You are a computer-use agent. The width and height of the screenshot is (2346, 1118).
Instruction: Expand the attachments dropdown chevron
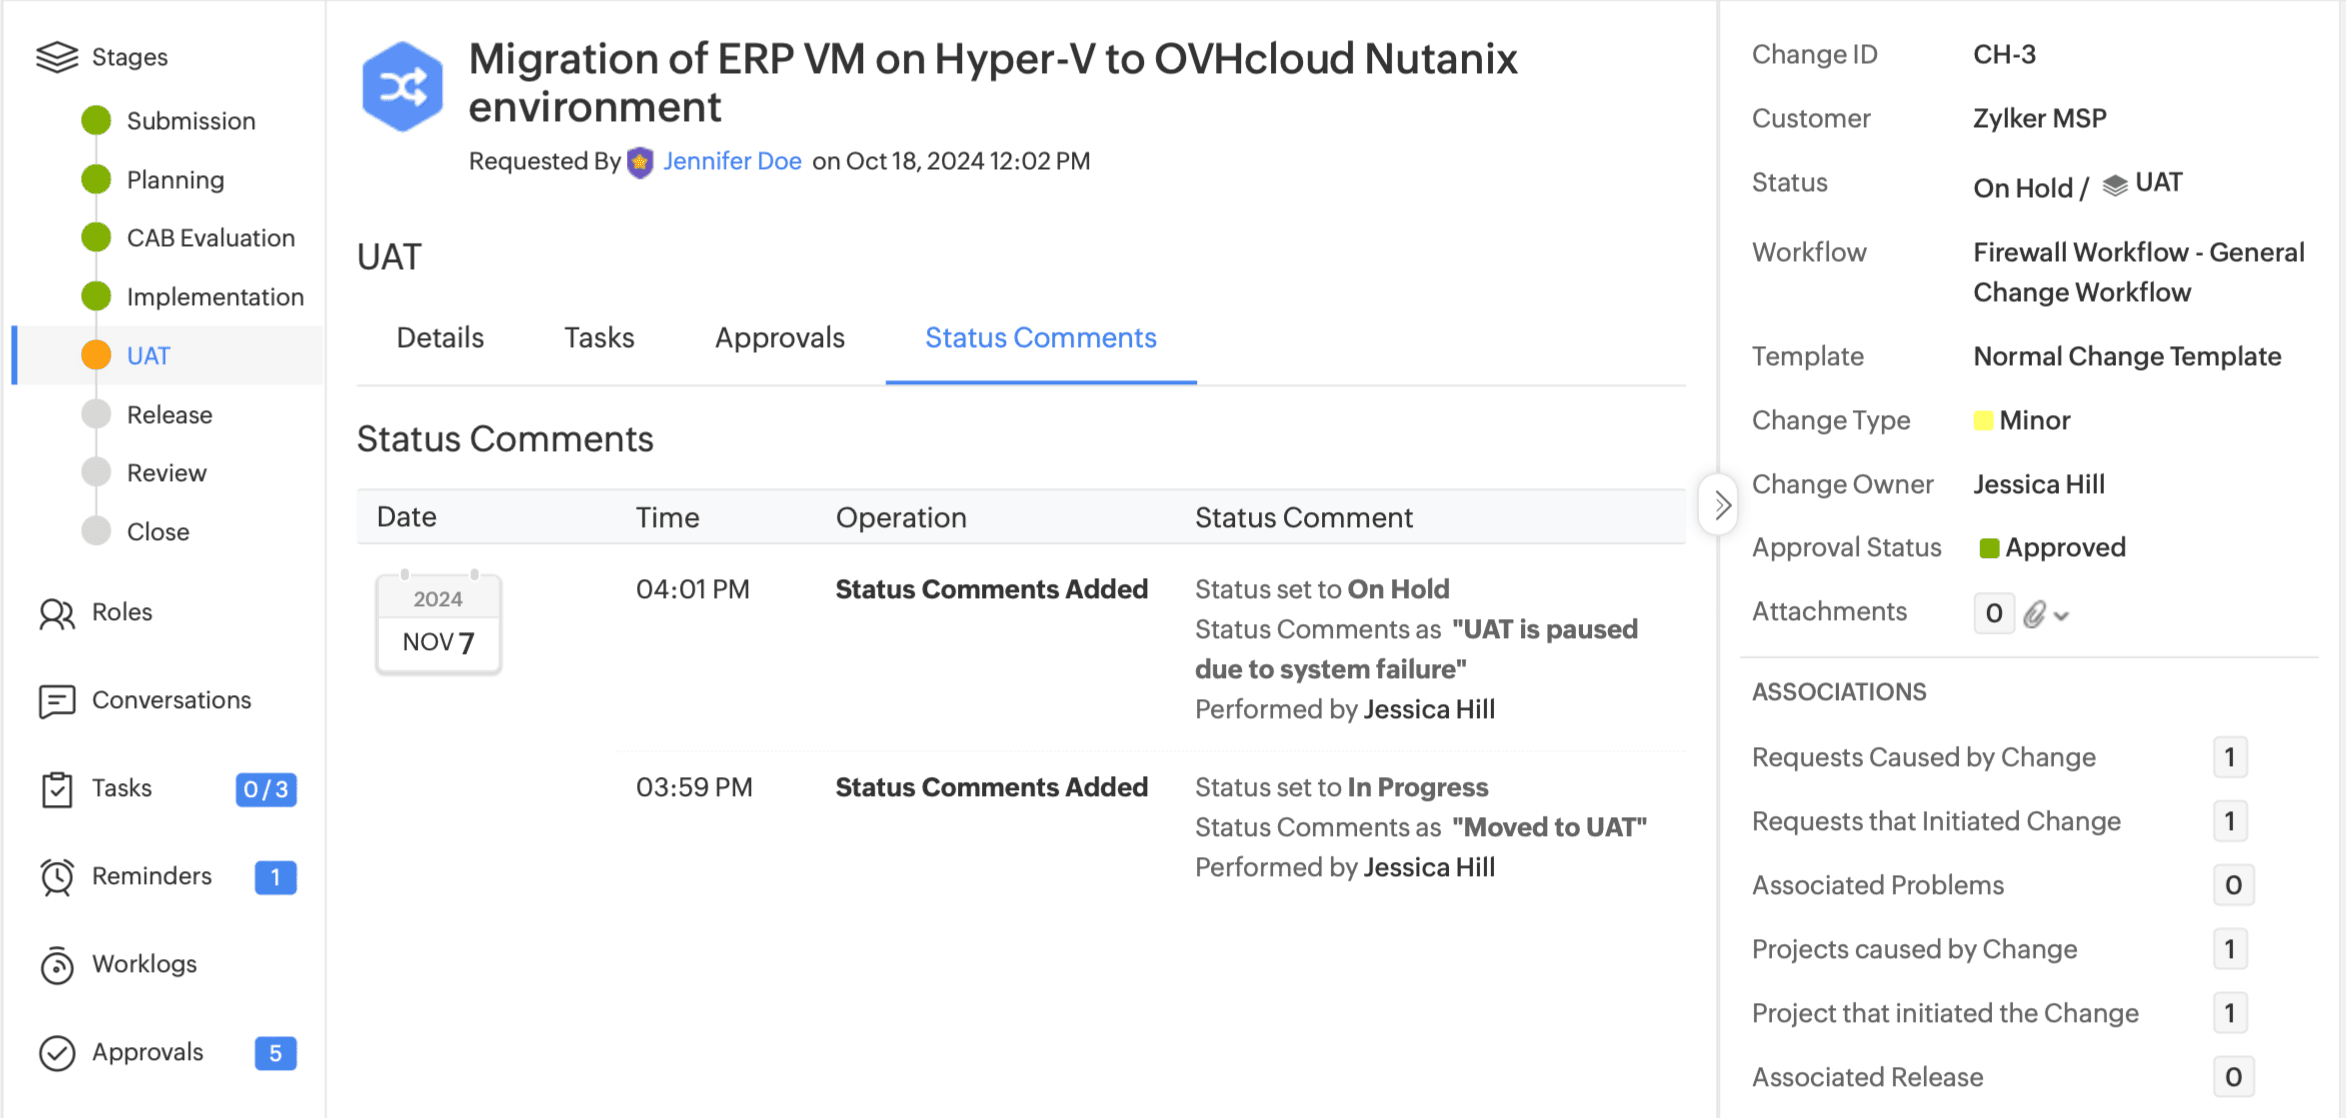point(2061,616)
